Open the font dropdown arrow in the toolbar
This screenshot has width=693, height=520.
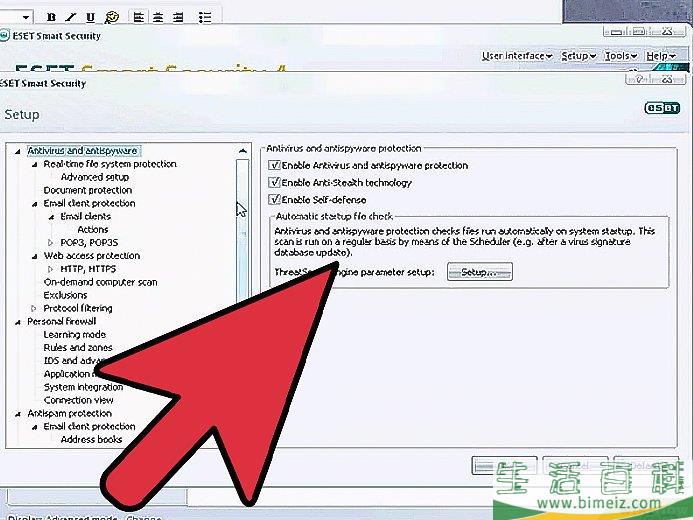point(26,17)
